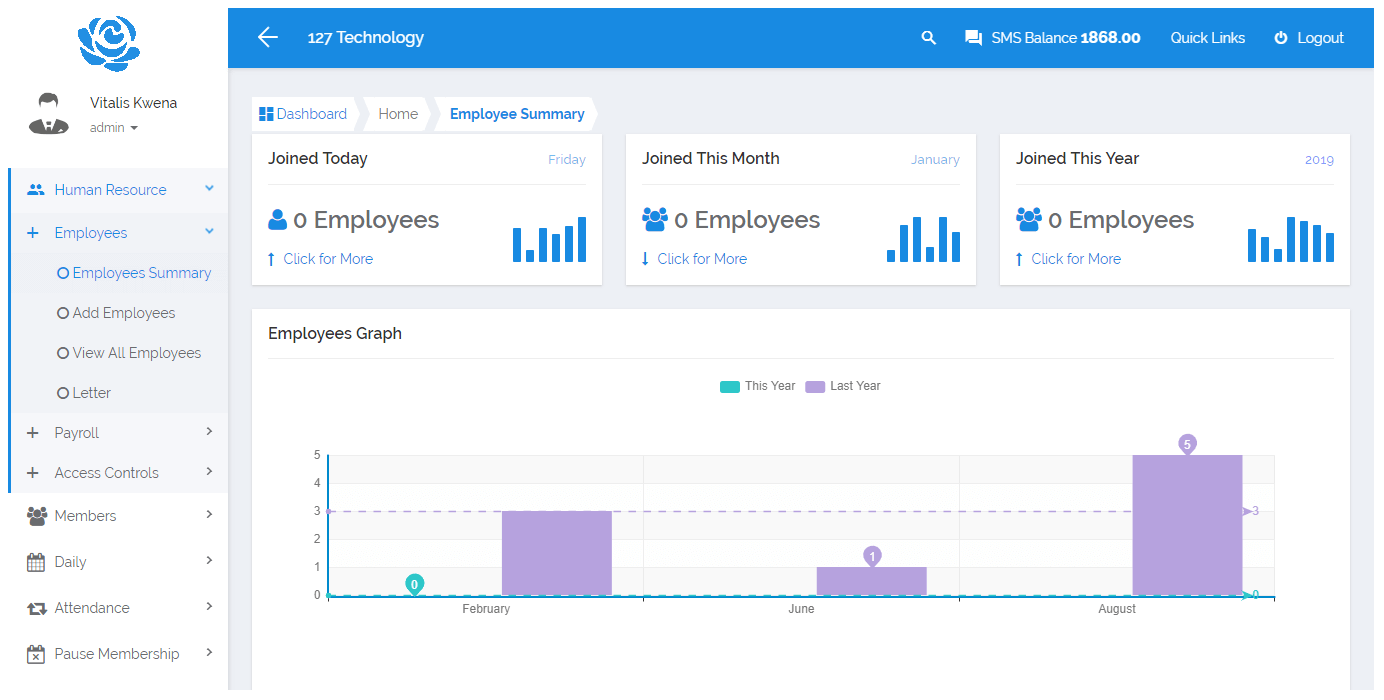Click the Daily calendar icon
Screen dimensions: 1384x700
(x=36, y=562)
